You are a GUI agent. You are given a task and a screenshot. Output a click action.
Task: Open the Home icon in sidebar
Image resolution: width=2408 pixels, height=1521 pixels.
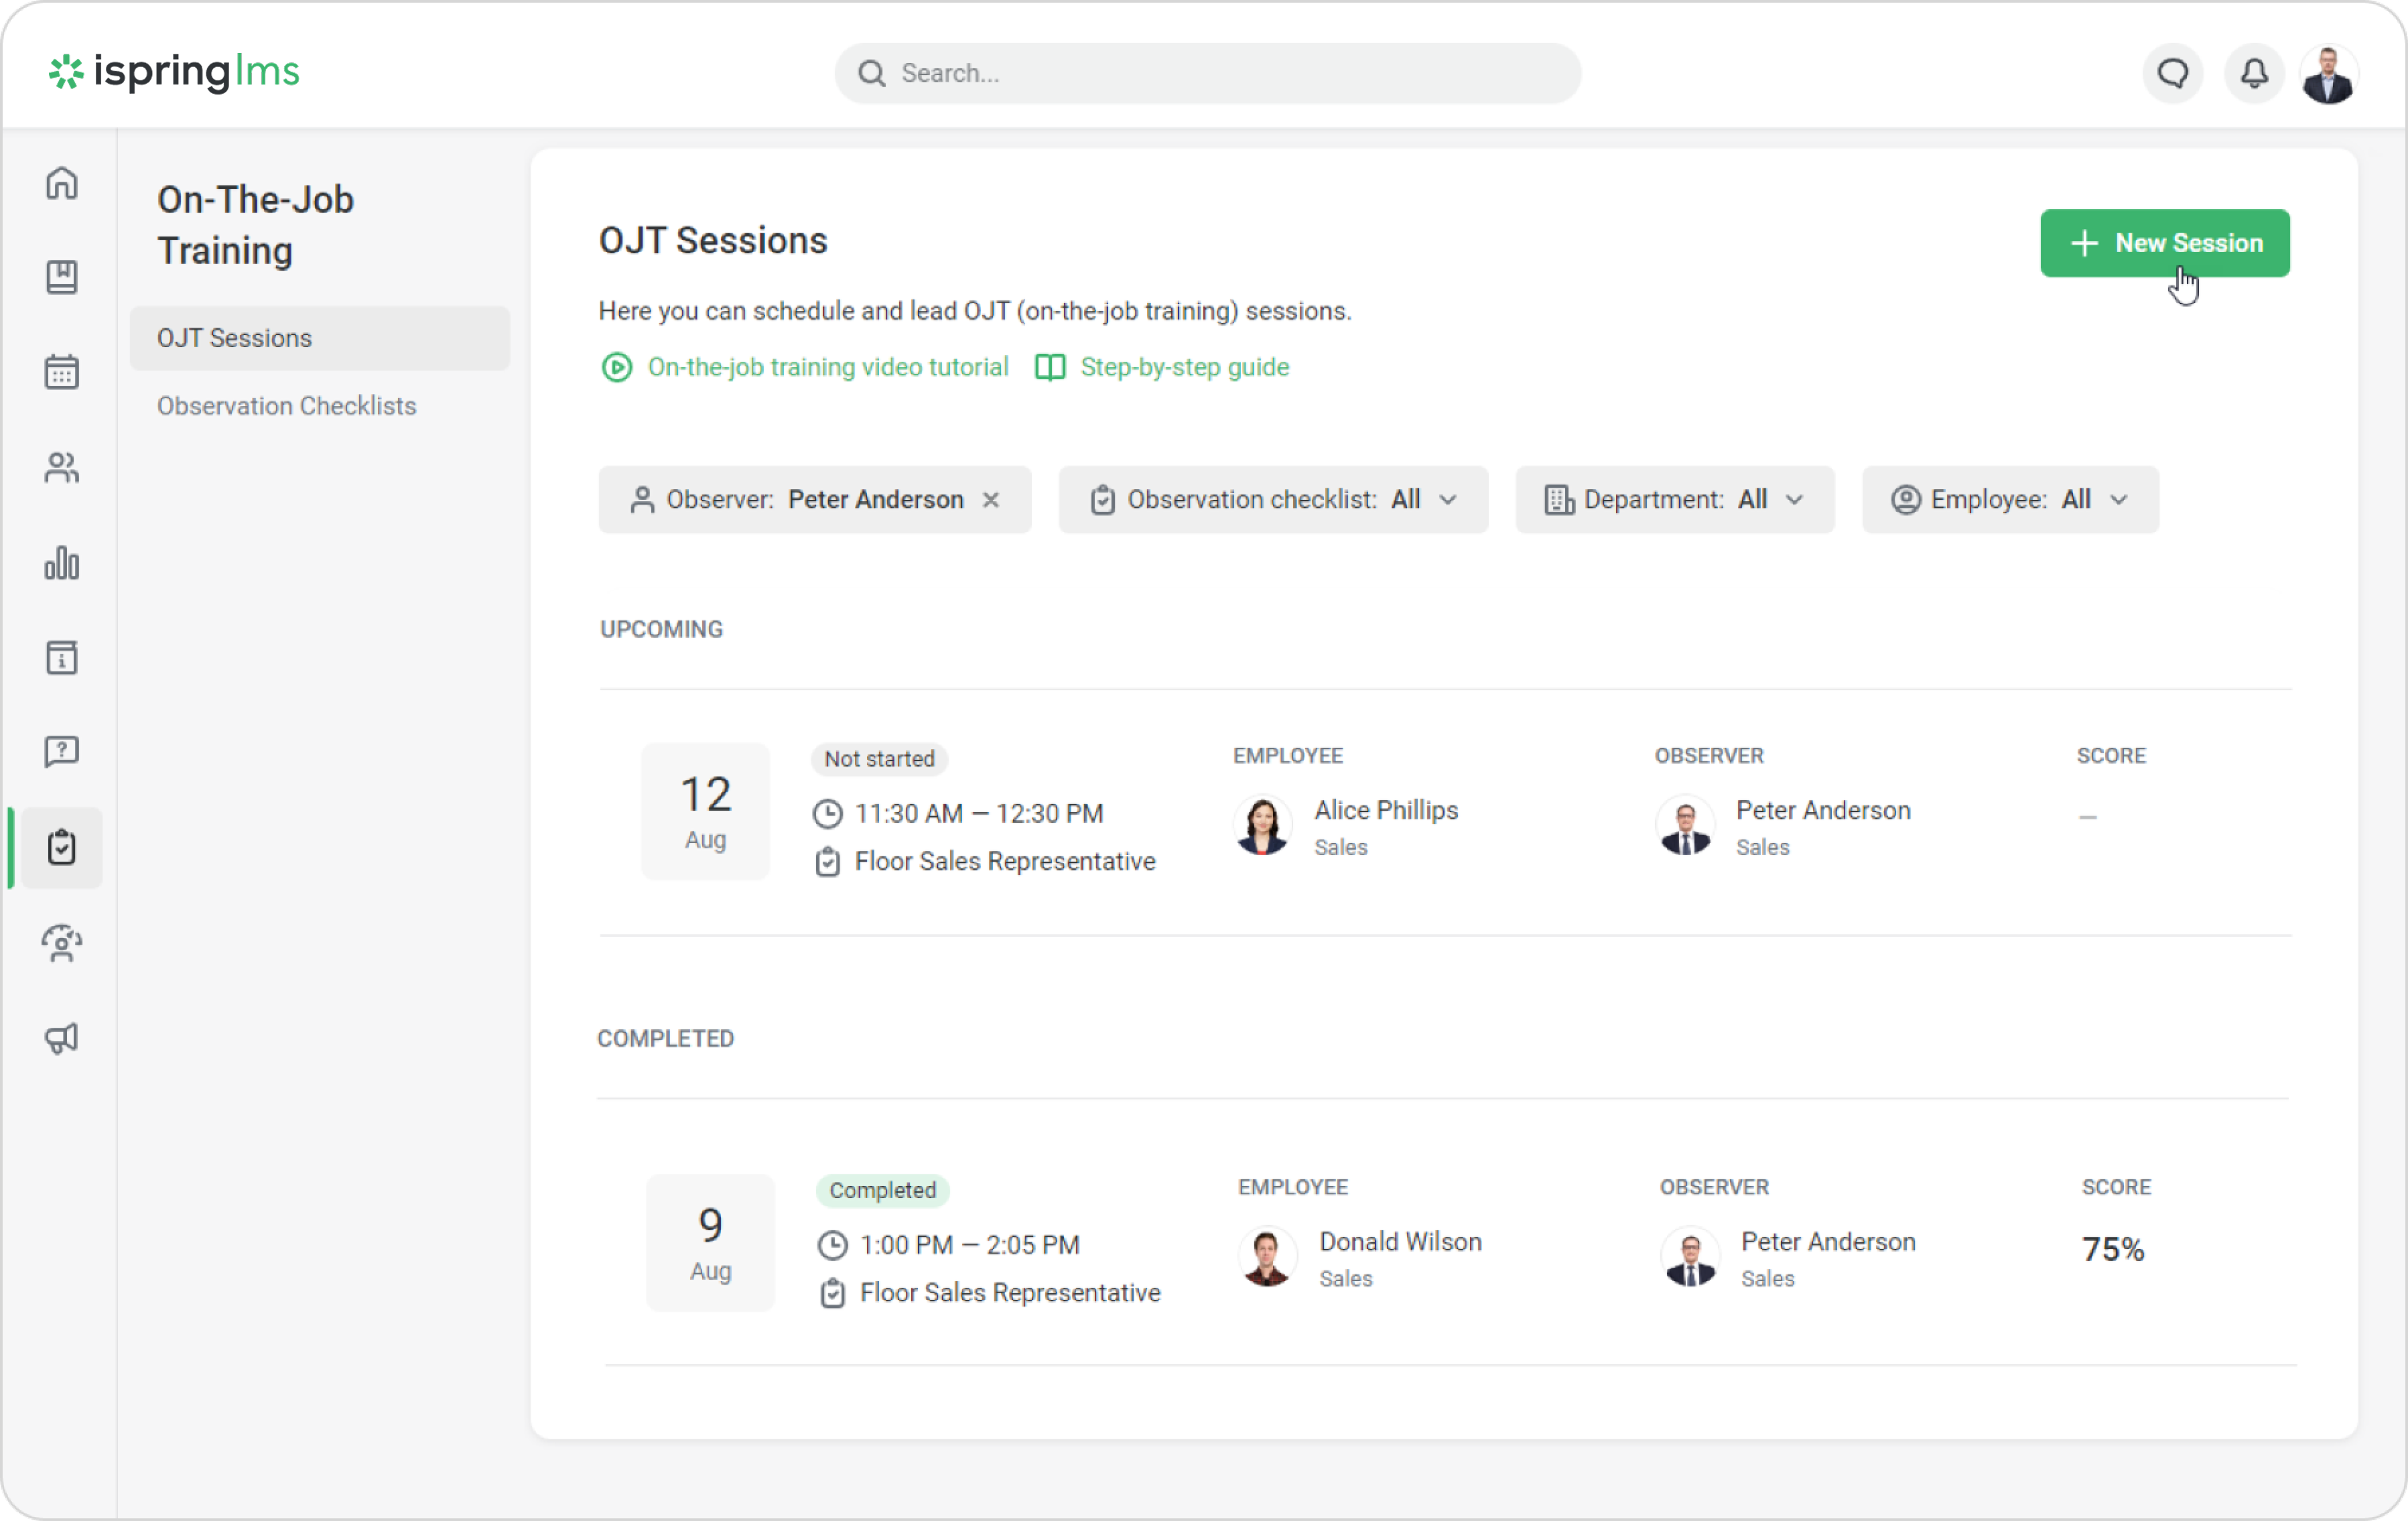(62, 183)
